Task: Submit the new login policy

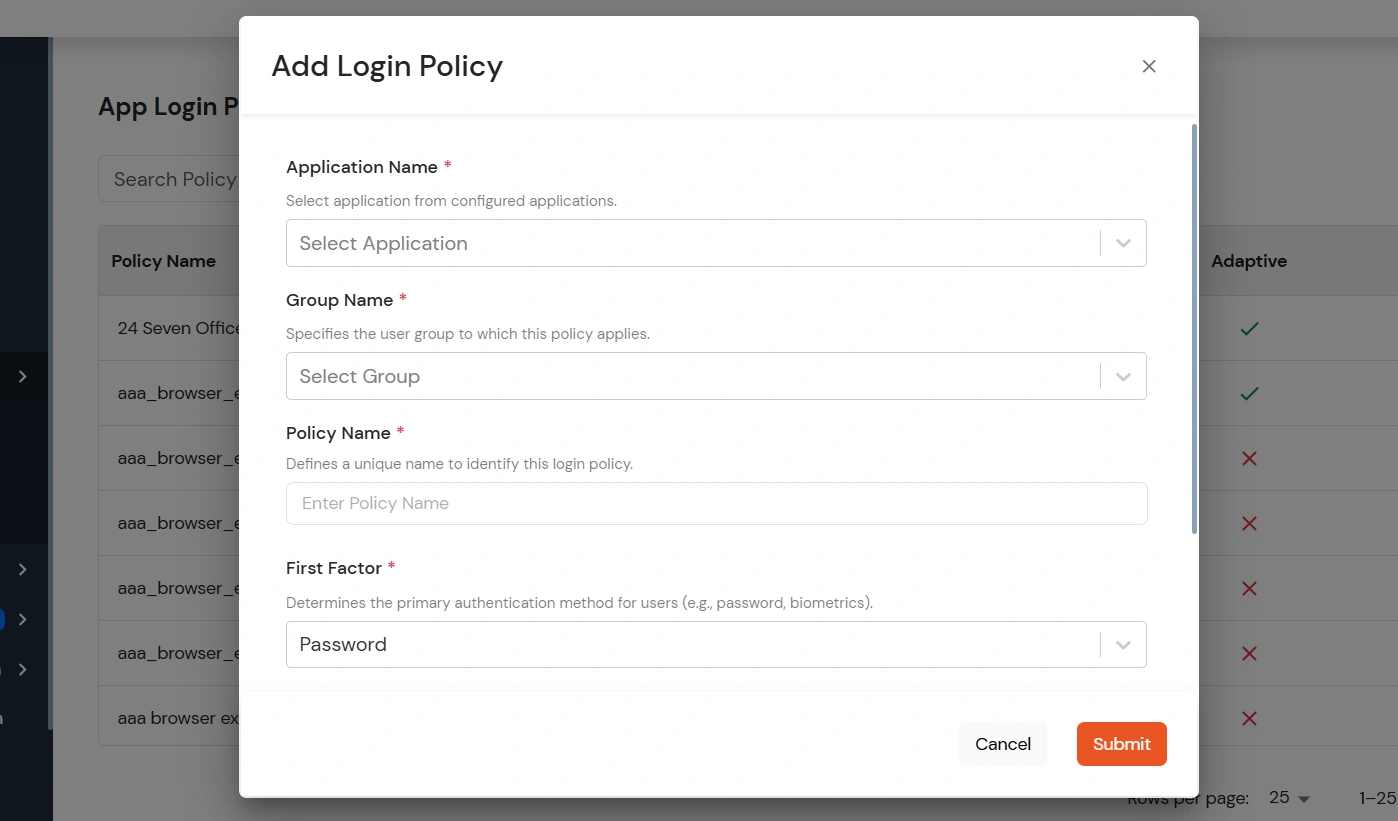Action: 1121,744
